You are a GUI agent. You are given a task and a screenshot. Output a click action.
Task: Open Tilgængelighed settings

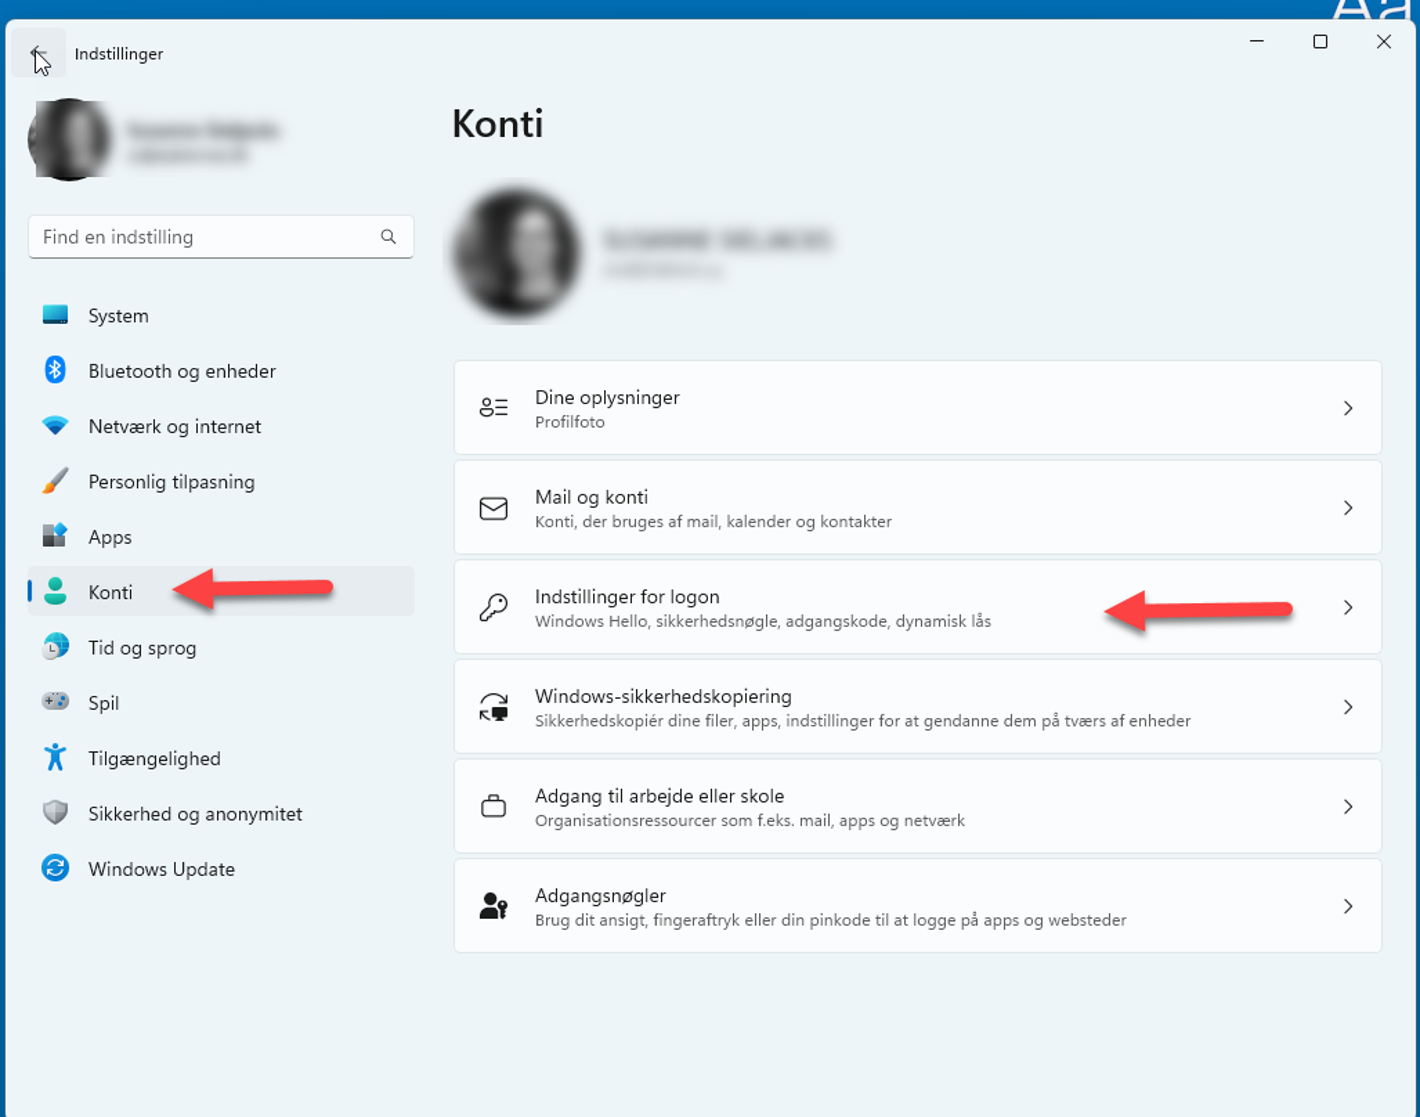point(221,758)
